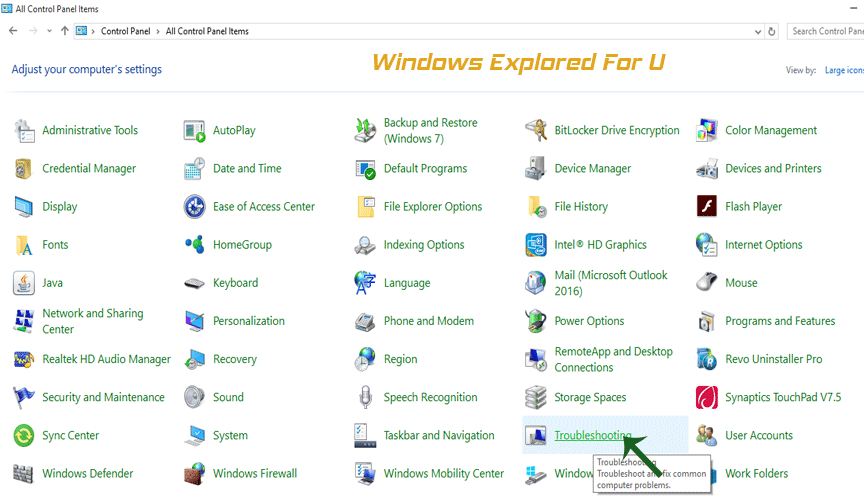Click the Java coffee cup icon
Viewport: 864px width, 504px height.
(24, 283)
